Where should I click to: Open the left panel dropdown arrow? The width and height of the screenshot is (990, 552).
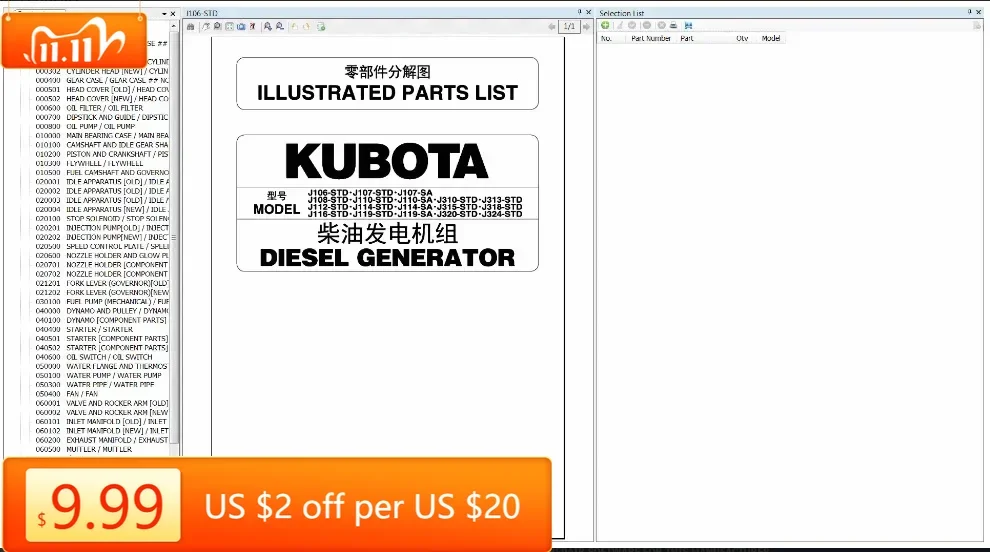point(164,13)
